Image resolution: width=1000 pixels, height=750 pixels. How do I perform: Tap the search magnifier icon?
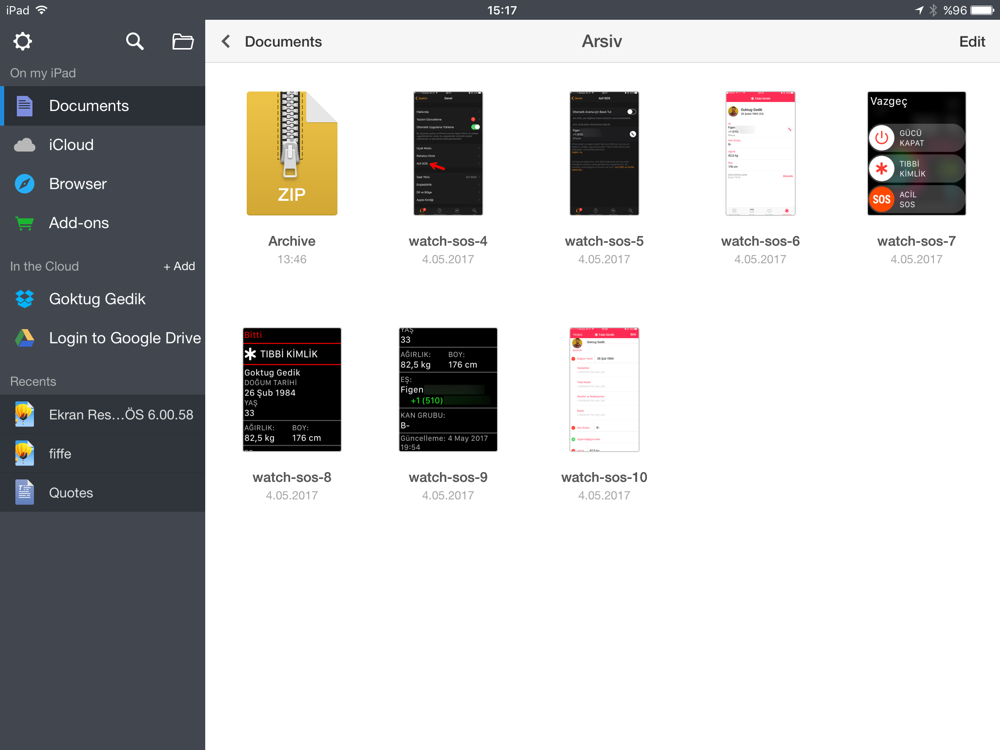click(x=134, y=41)
